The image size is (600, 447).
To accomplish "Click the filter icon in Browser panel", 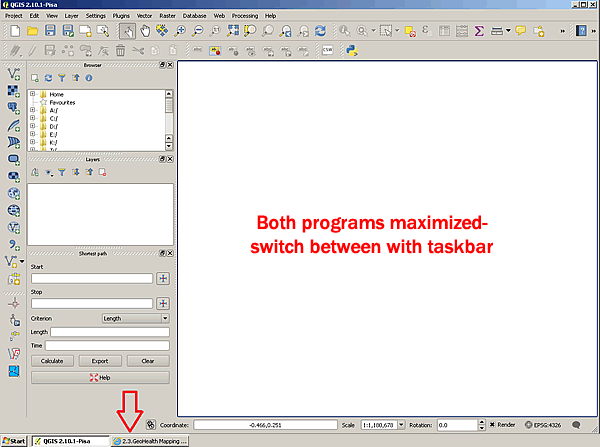I will point(62,78).
